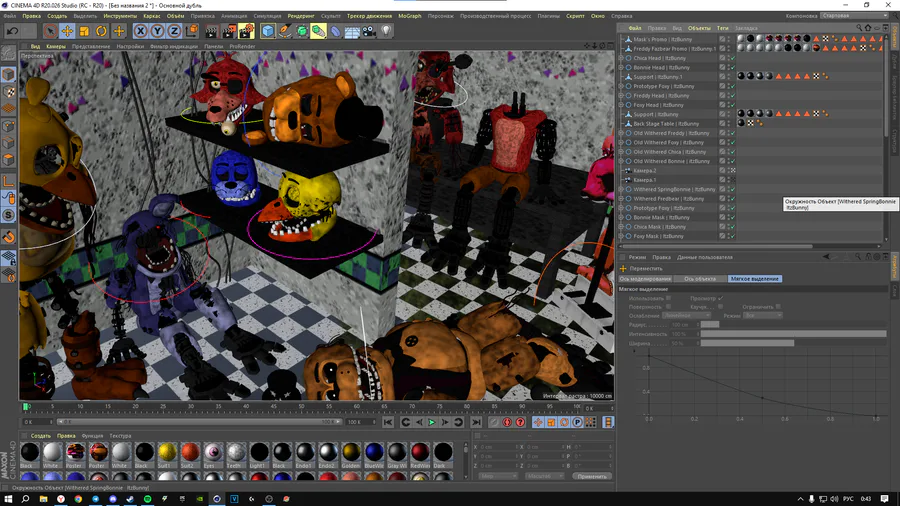The image size is (900, 506).
Task: Open render settings gear clapperboard icon
Action: pyautogui.click(x=246, y=31)
